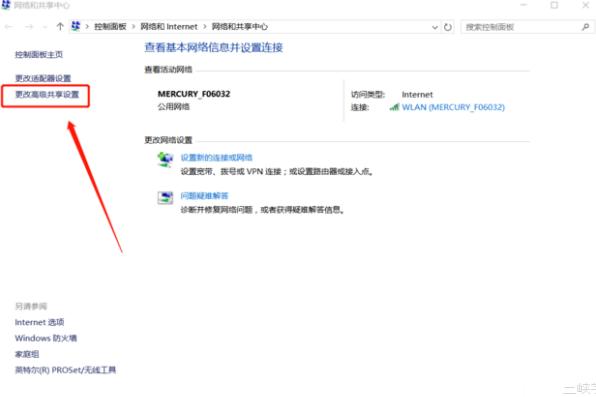This screenshot has width=596, height=397.
Task: Select 网络和 Internet in the breadcrumb
Action: click(169, 27)
